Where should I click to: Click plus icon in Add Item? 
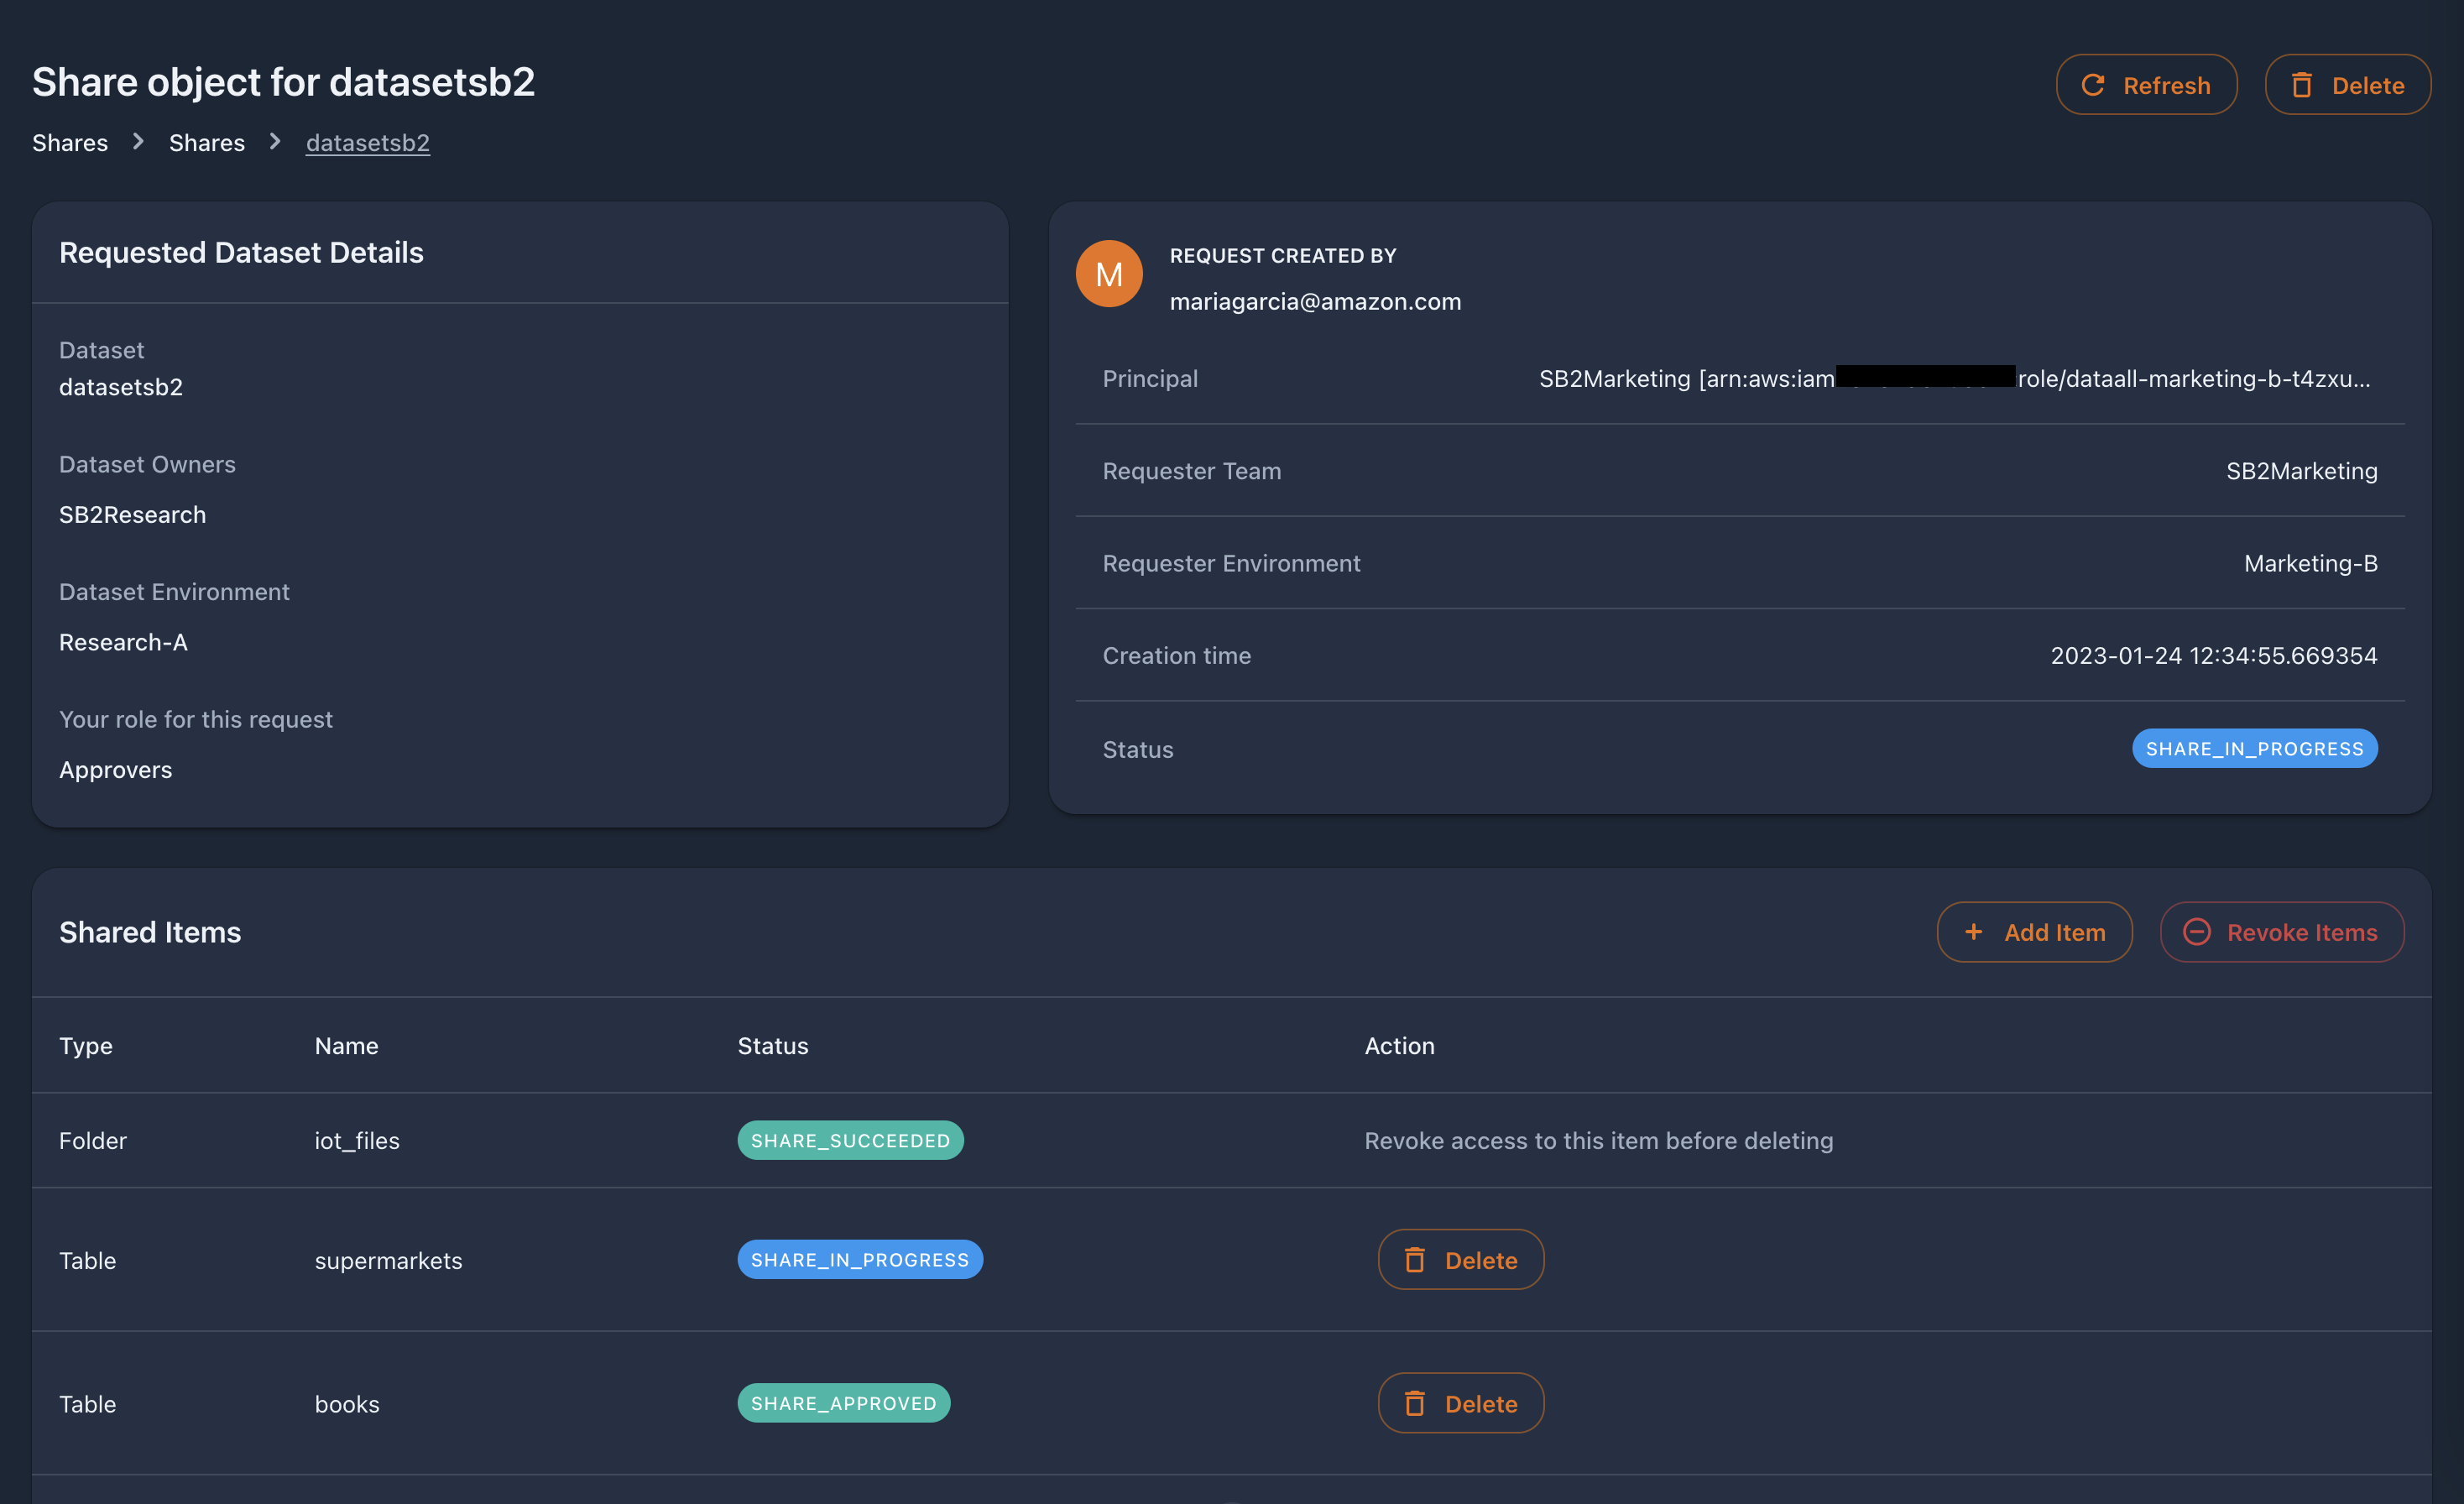coord(1974,932)
